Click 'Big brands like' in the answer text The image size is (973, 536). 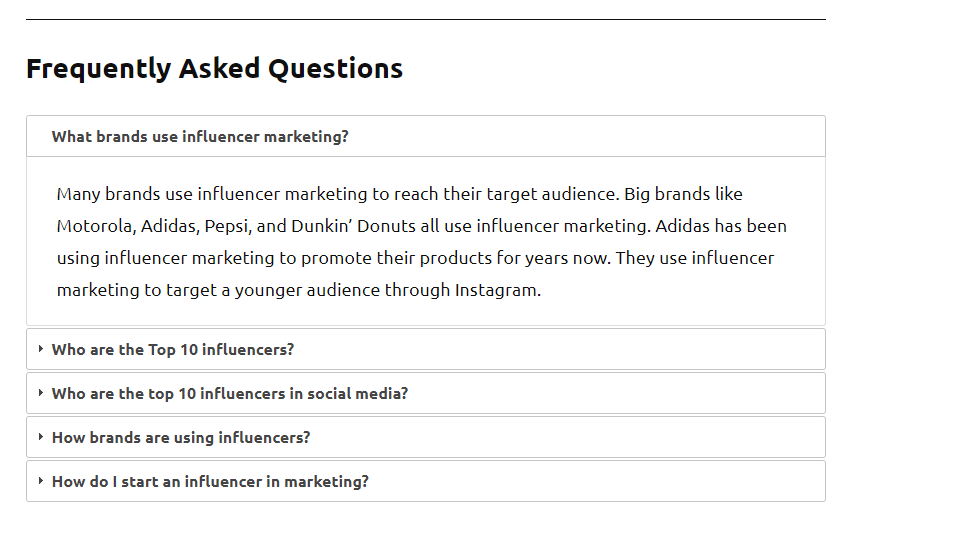click(683, 194)
